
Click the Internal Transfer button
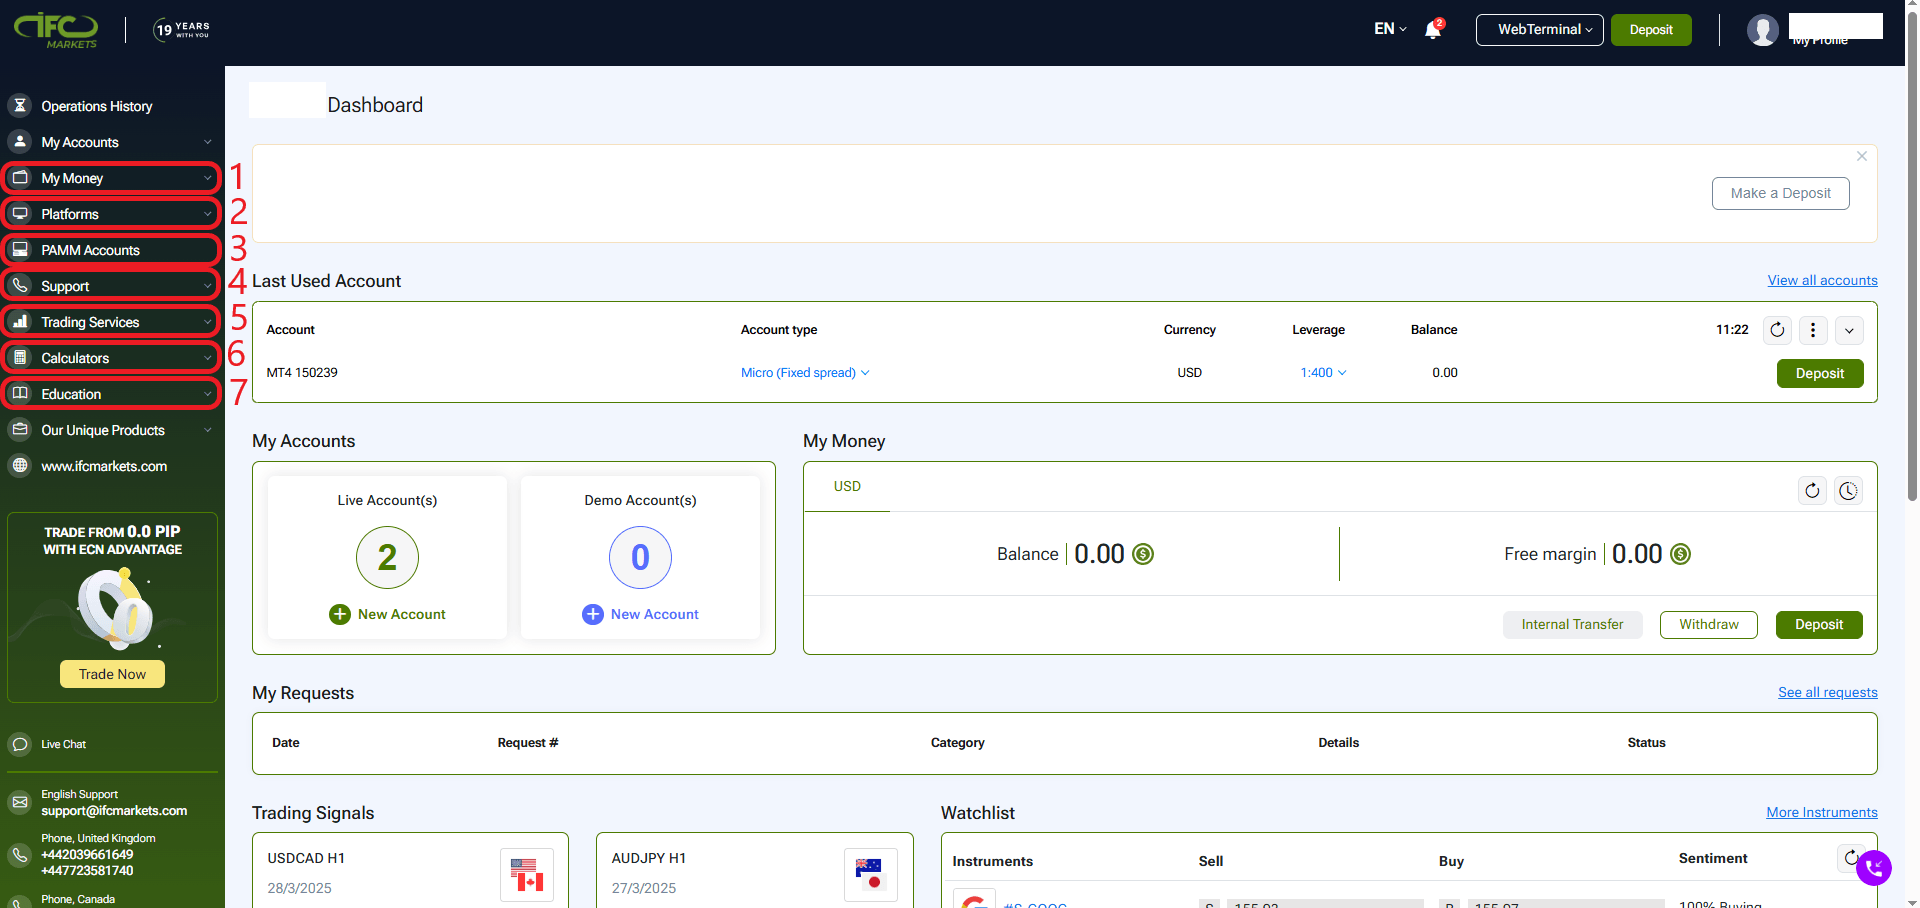coord(1573,624)
